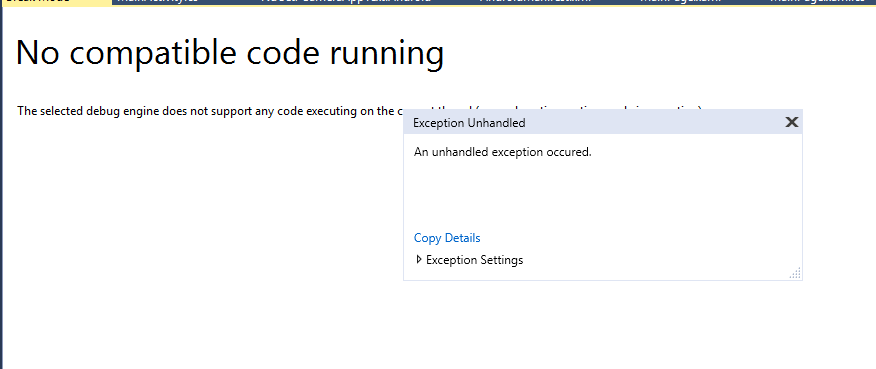Click the popup resize grip
The height and width of the screenshot is (369, 876).
795,273
